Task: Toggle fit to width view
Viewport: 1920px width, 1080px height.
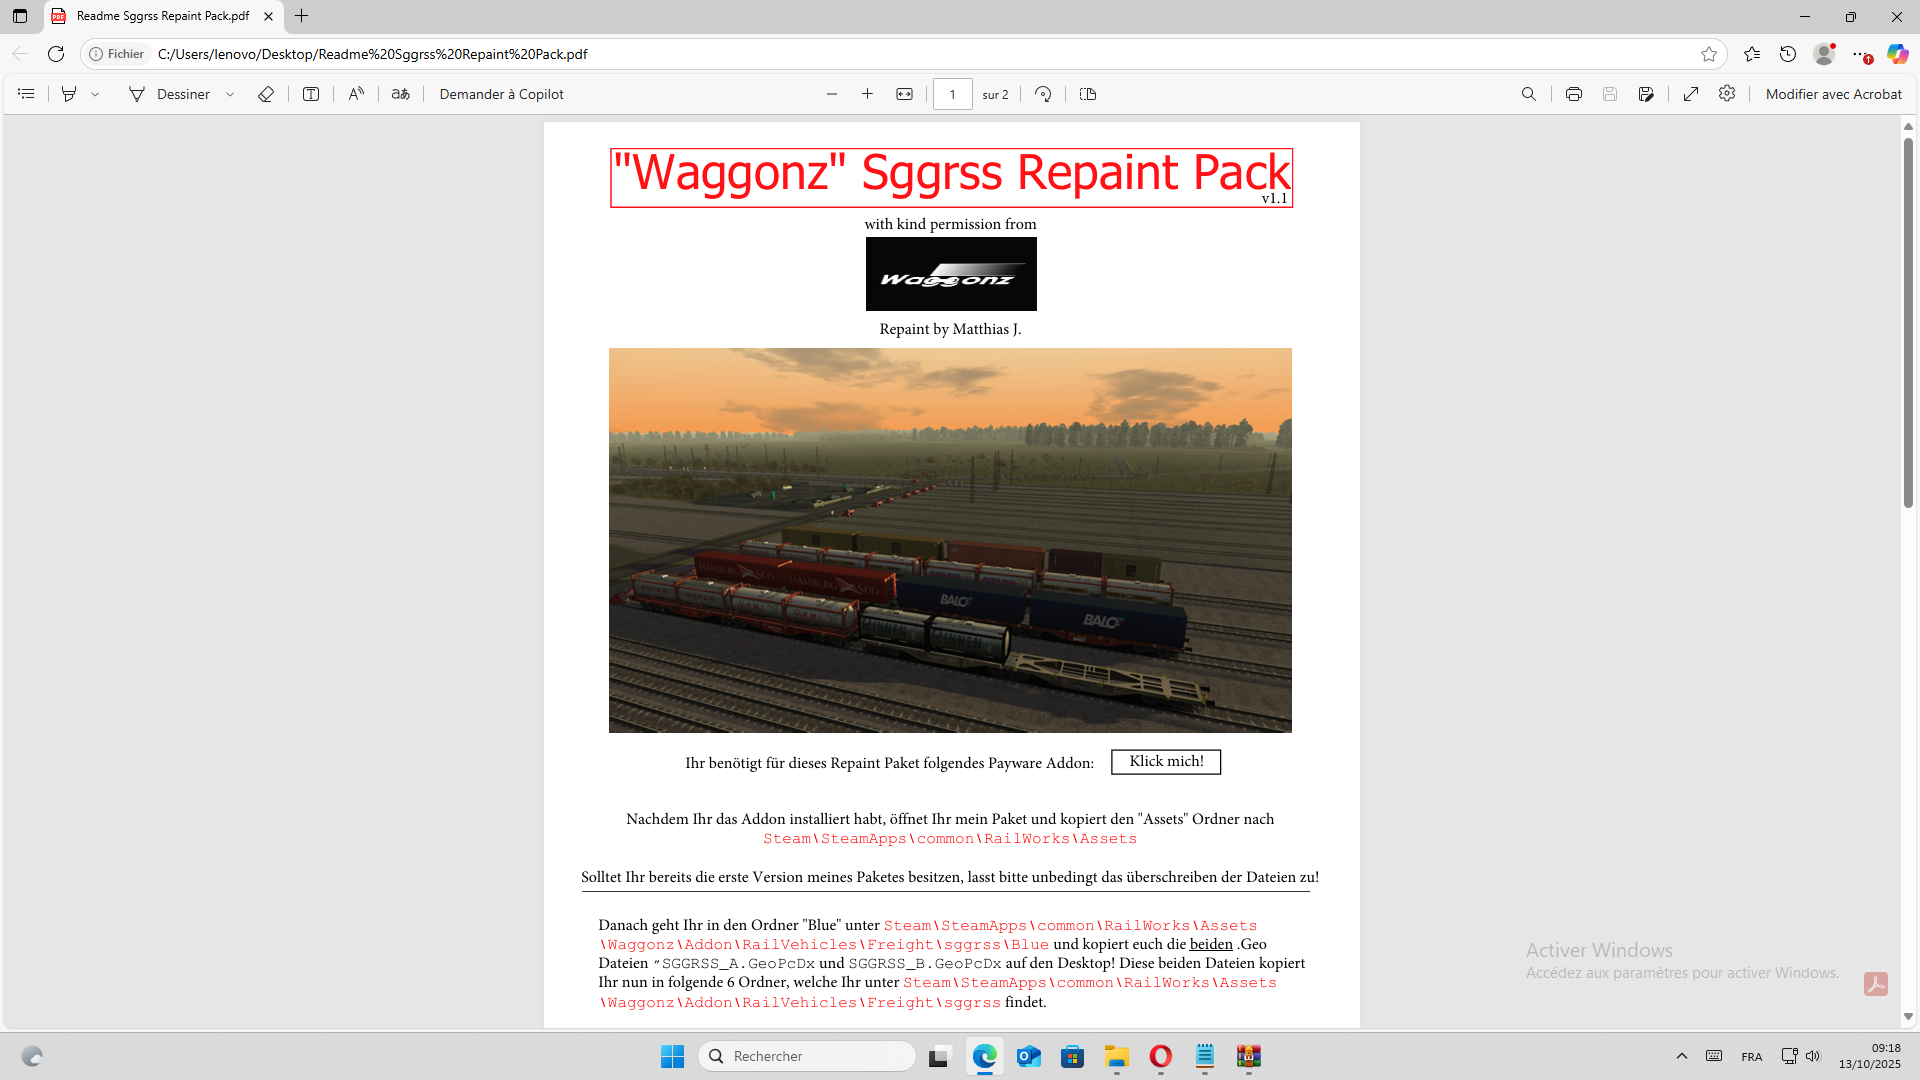Action: 904,94
